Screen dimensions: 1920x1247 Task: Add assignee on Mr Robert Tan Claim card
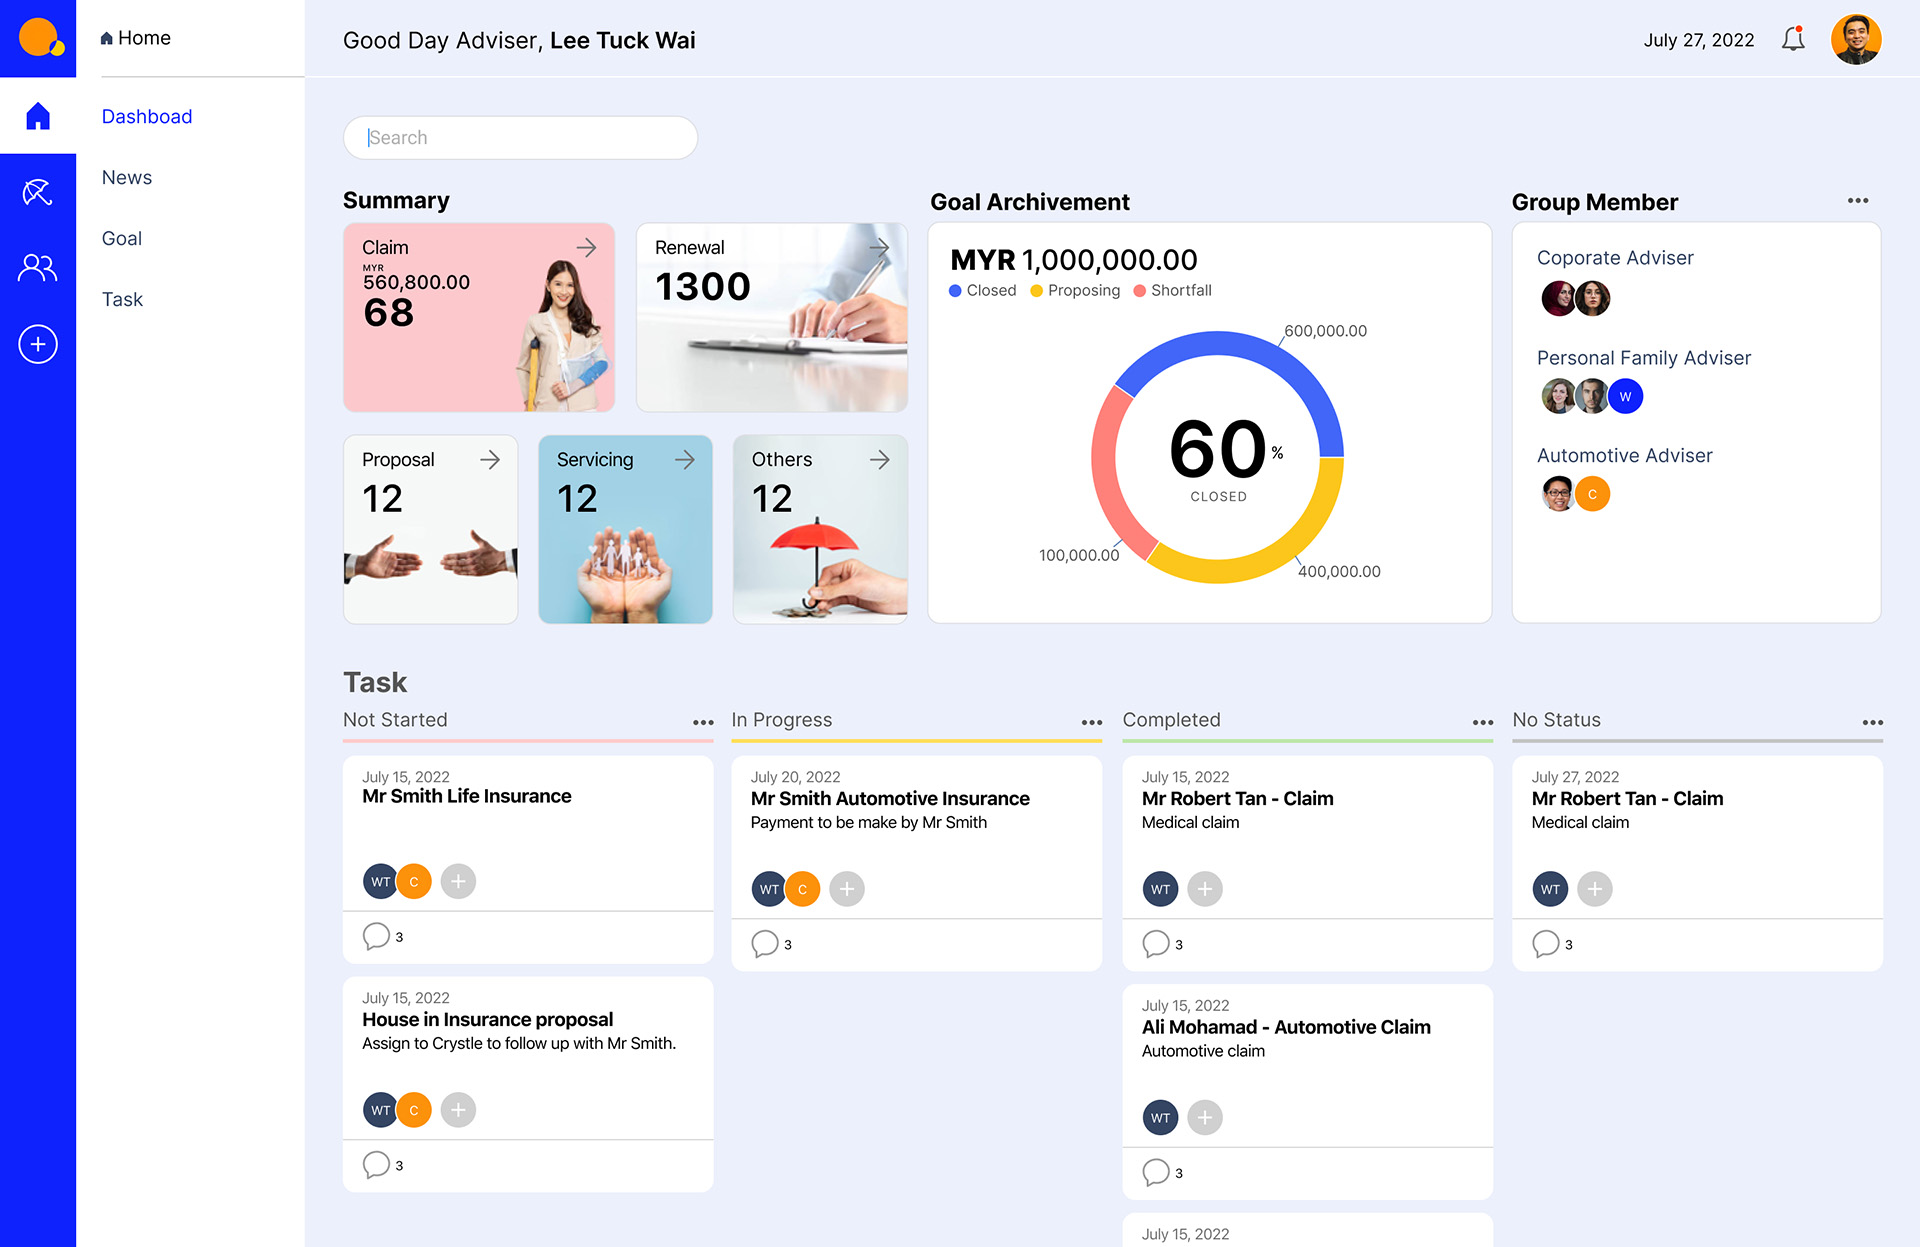[1206, 888]
